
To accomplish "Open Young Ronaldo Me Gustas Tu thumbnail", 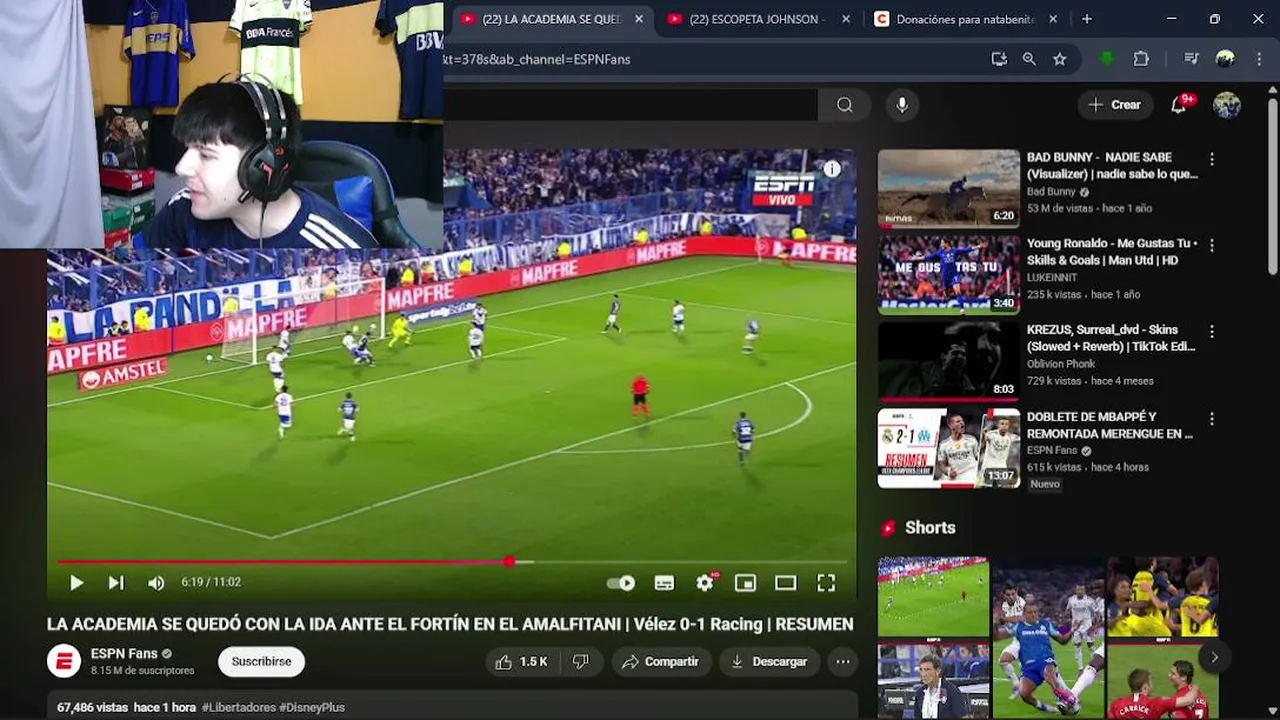I will coord(949,275).
